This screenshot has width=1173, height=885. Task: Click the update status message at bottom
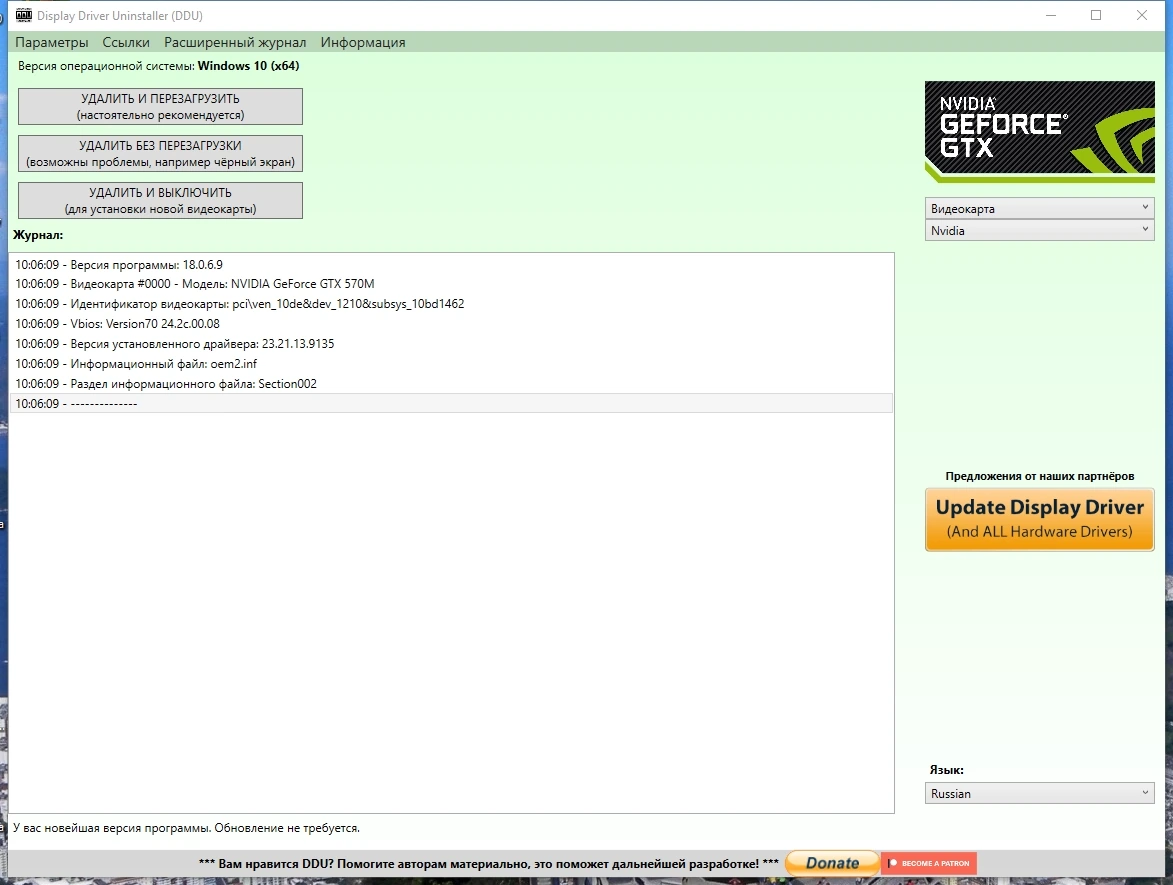tap(186, 828)
